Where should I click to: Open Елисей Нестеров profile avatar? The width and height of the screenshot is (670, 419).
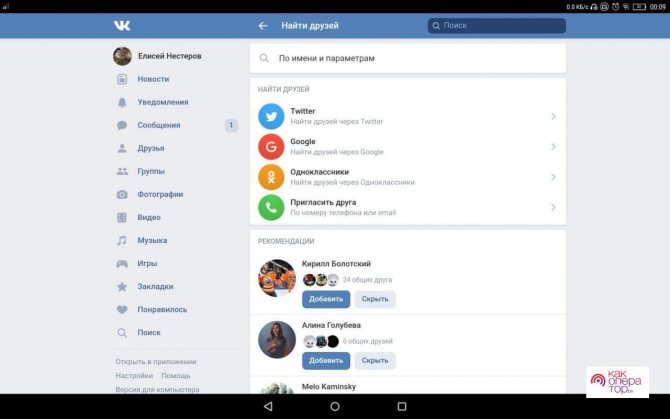coord(122,56)
